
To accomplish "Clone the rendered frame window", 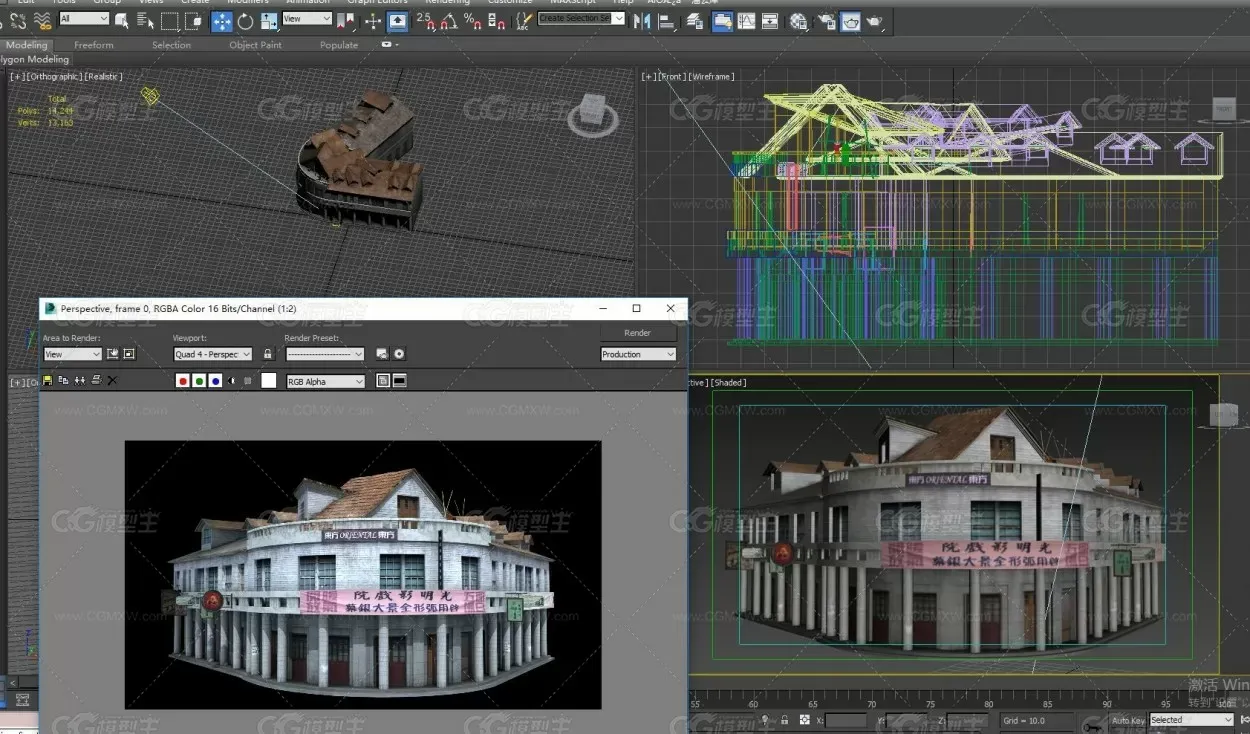I will tap(79, 381).
